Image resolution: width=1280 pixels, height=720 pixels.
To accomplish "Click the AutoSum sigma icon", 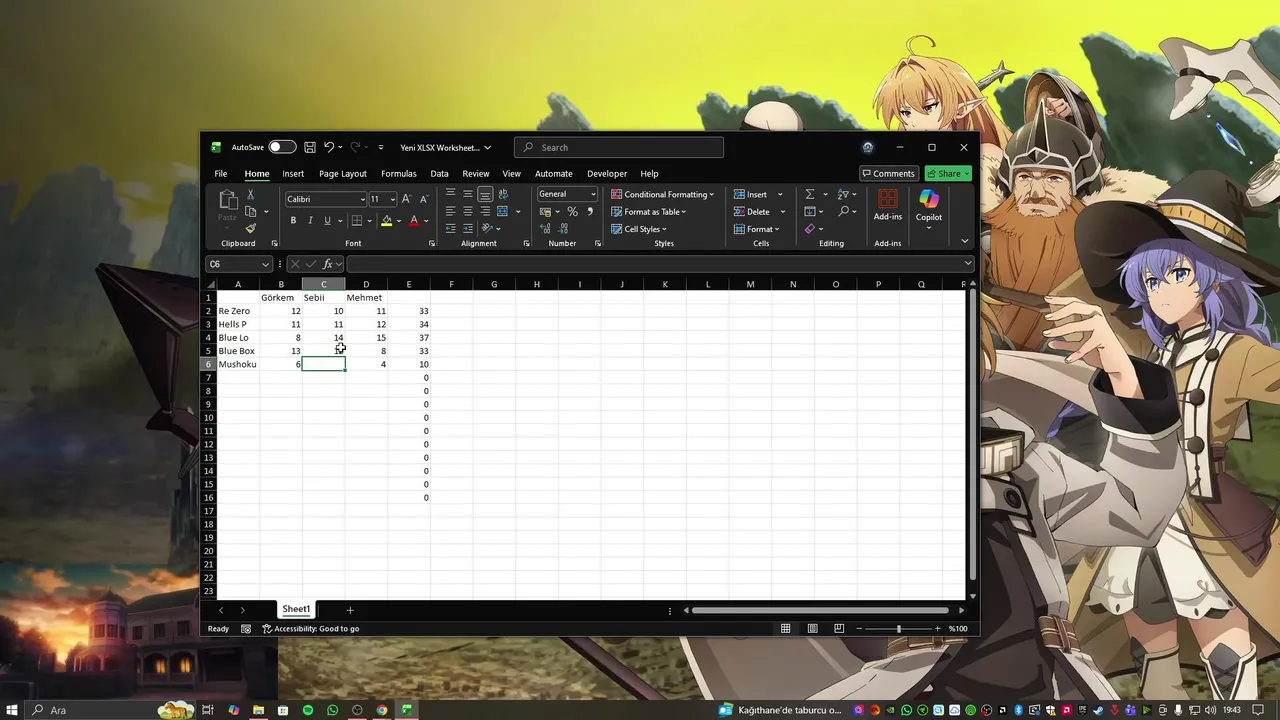I will point(810,194).
